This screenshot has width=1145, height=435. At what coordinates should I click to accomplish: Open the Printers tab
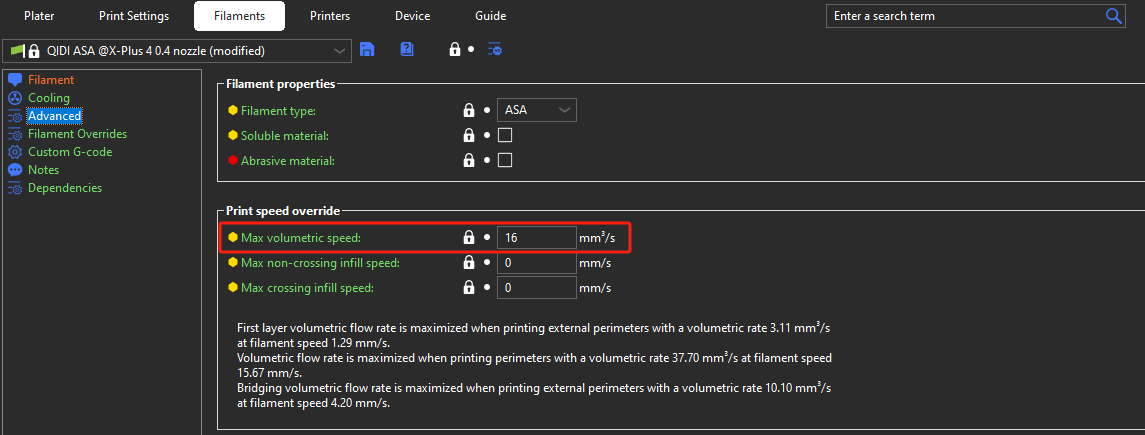pyautogui.click(x=330, y=16)
